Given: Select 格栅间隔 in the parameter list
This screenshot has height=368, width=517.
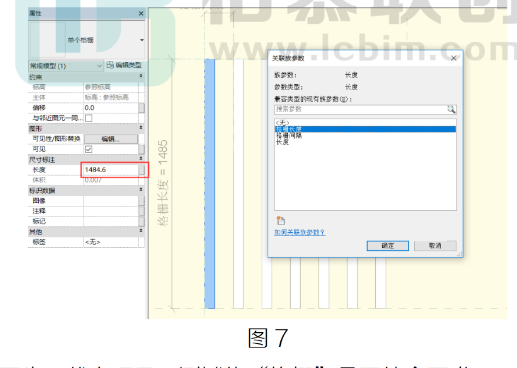Looking at the screenshot, I should (x=365, y=135).
